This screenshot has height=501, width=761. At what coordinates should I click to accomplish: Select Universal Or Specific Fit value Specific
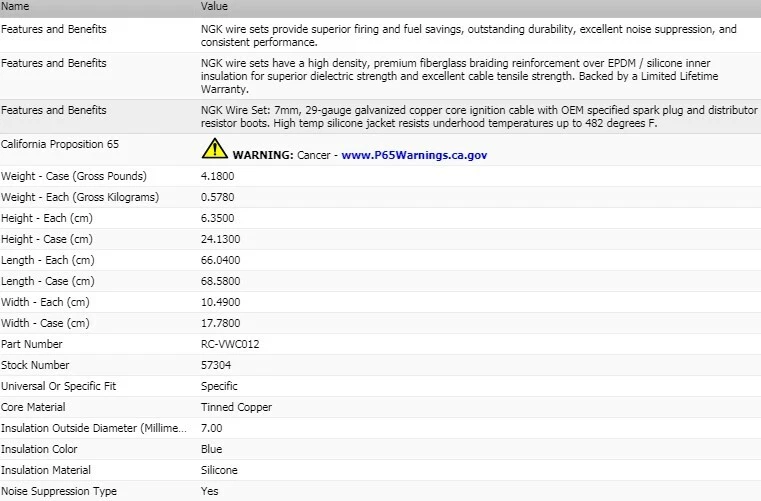[219, 386]
